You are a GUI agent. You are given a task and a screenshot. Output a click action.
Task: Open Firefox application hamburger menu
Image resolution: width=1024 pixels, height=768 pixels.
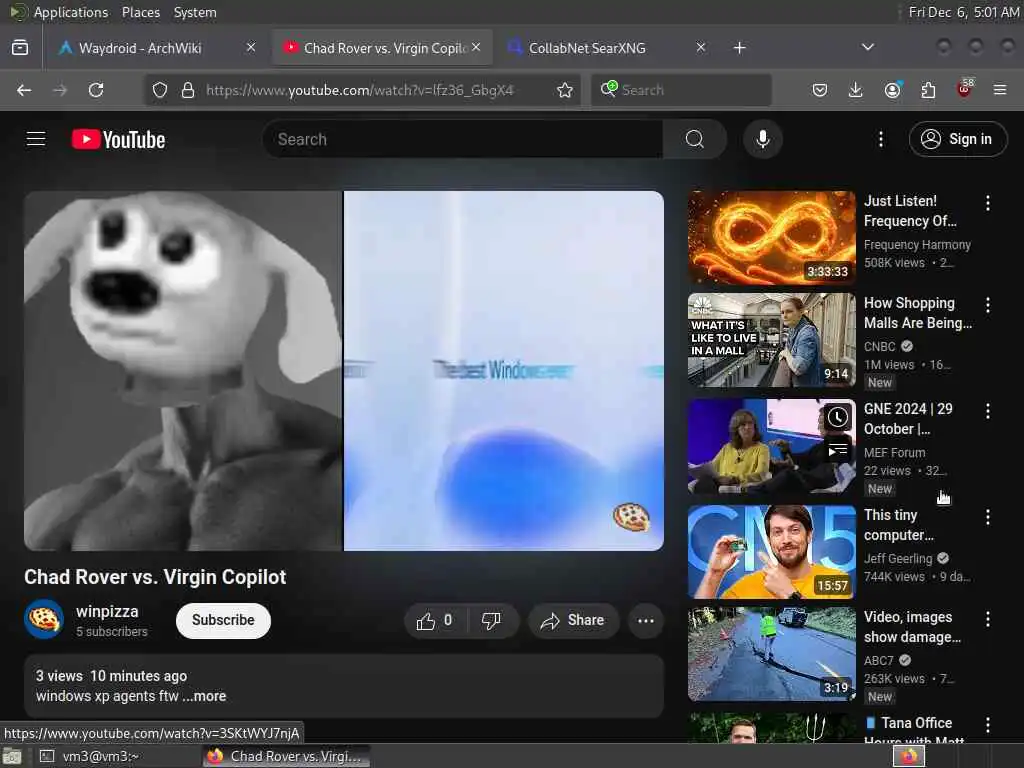point(1000,90)
